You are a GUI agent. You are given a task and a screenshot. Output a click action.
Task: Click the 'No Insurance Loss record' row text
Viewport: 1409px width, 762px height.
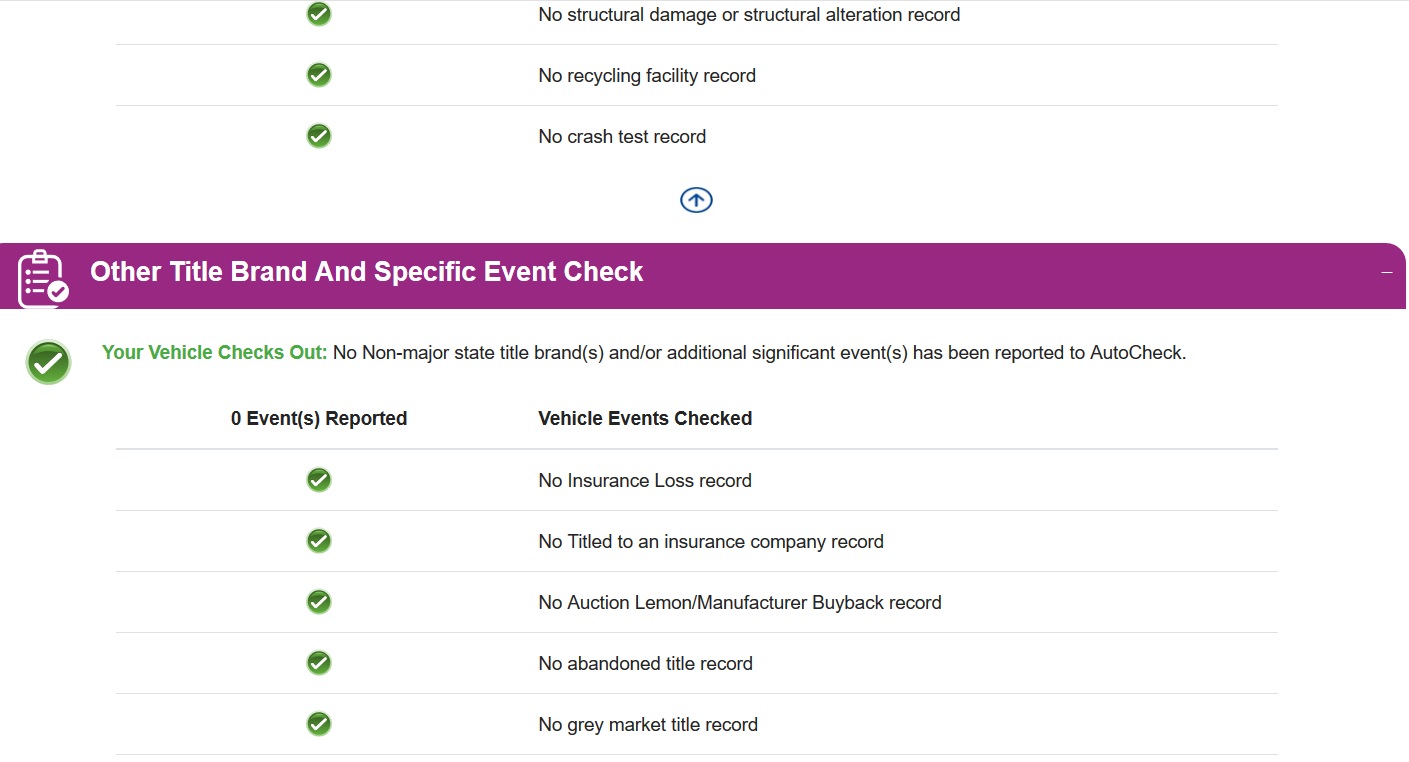pos(645,481)
